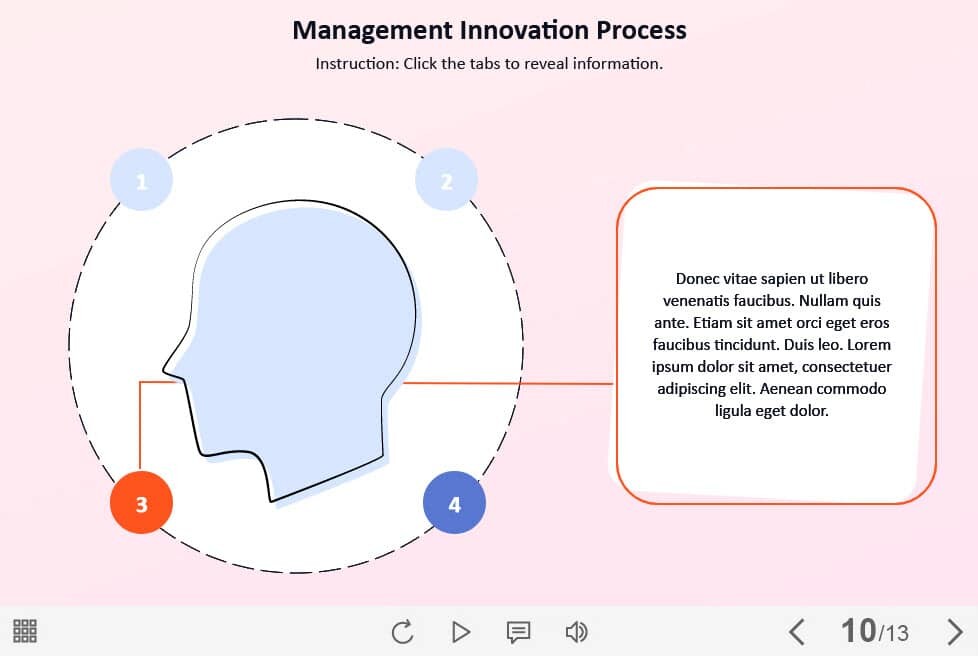Open the slide grid menu icon
The image size is (978, 656).
click(25, 631)
